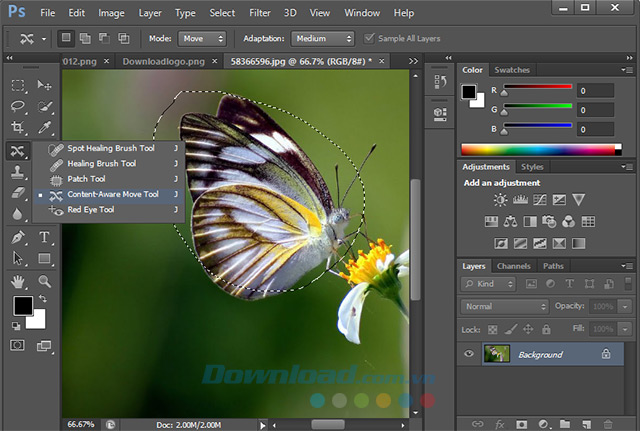Choose Patch Tool from the flyout
This screenshot has height=431, width=640.
coord(86,179)
